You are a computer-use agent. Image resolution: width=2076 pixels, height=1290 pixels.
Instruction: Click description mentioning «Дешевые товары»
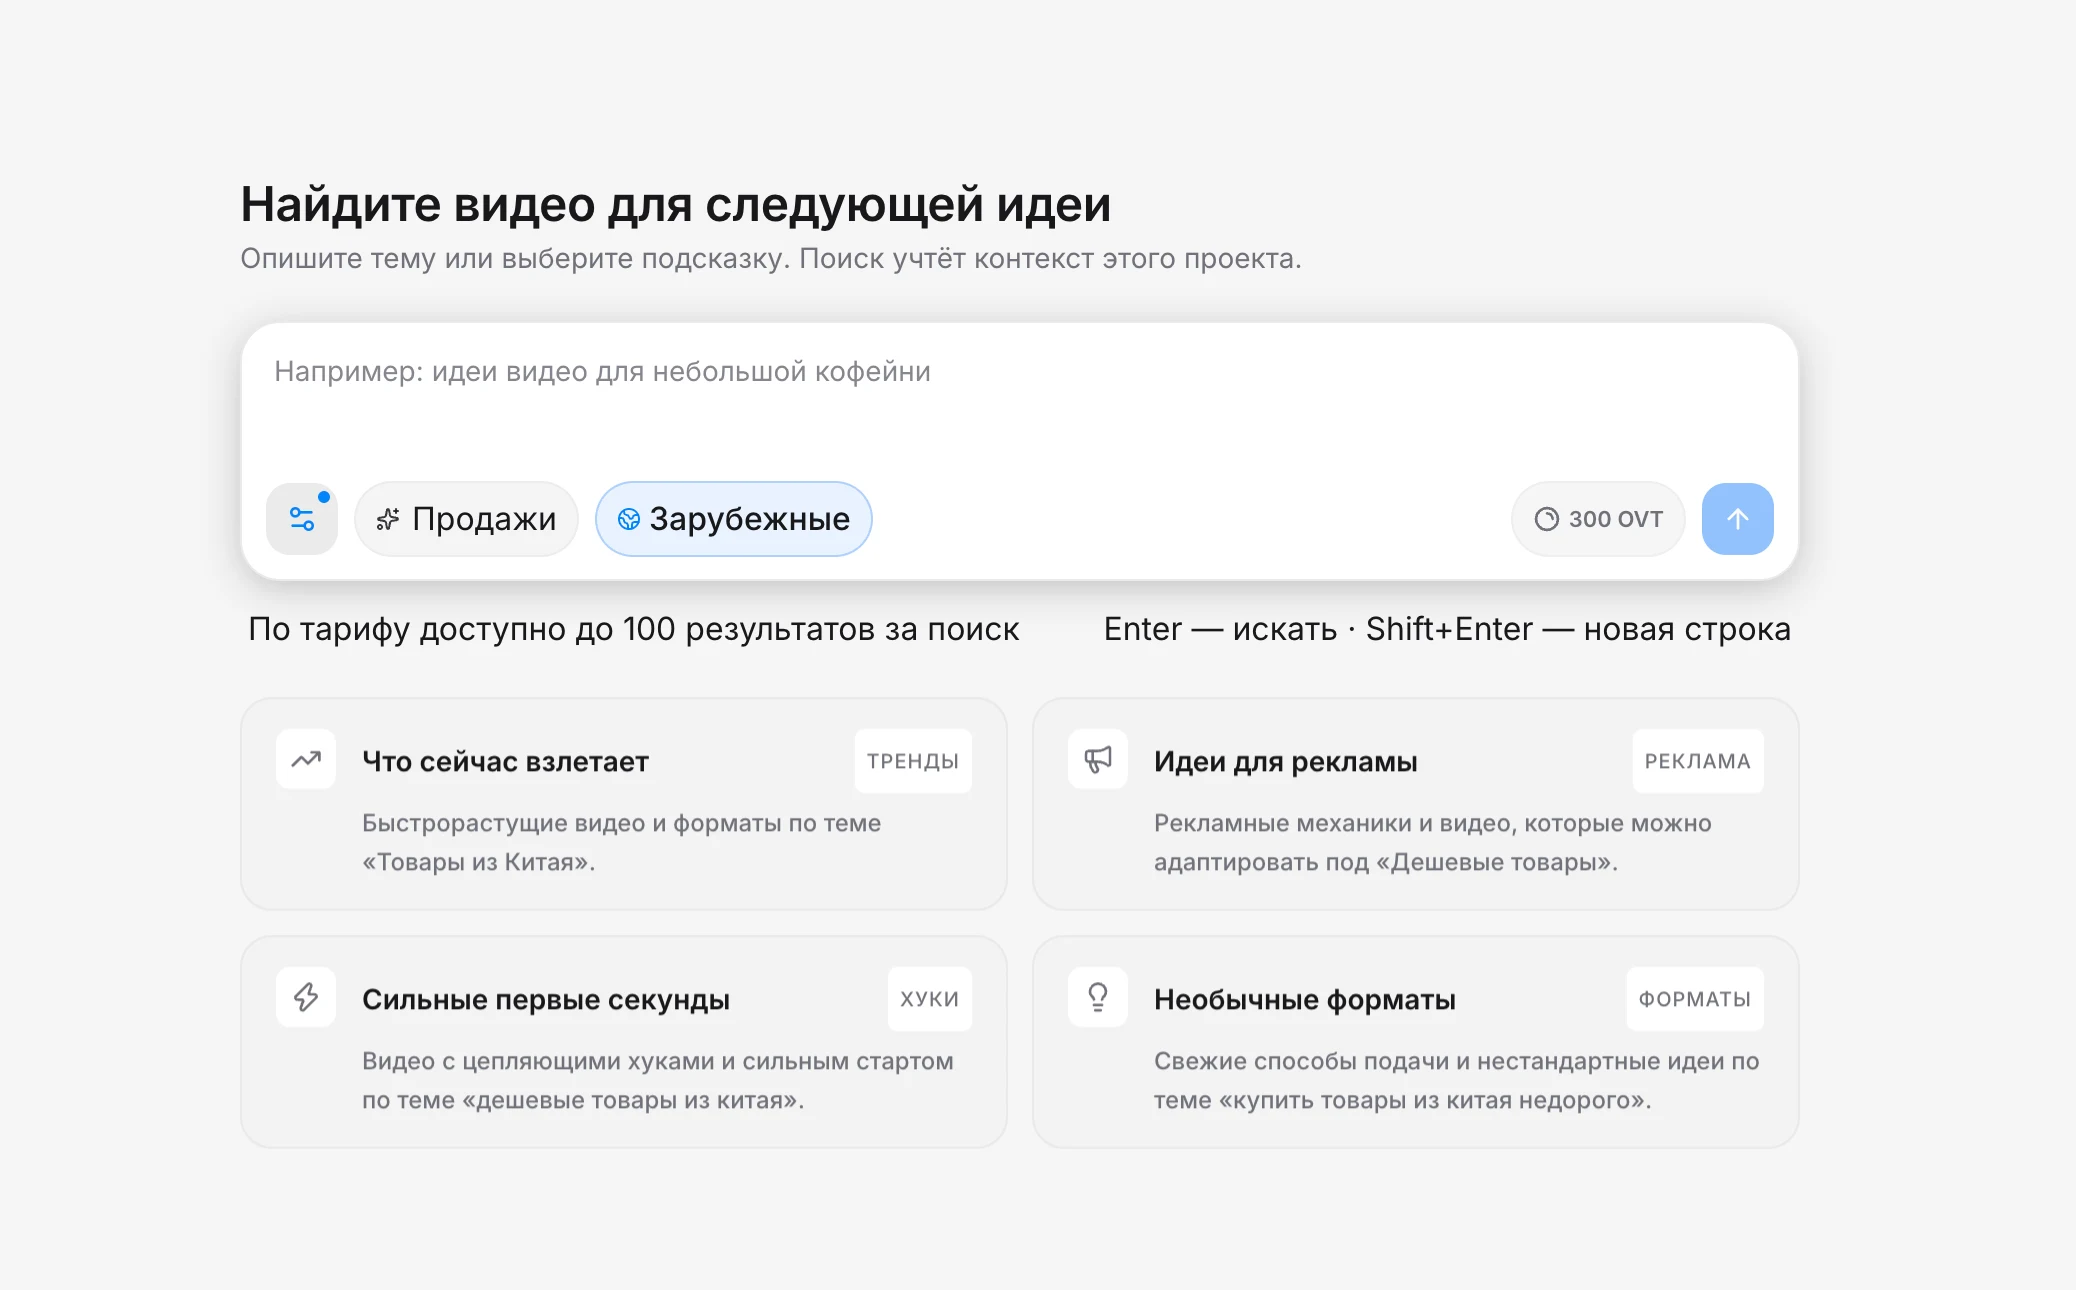click(x=1433, y=842)
